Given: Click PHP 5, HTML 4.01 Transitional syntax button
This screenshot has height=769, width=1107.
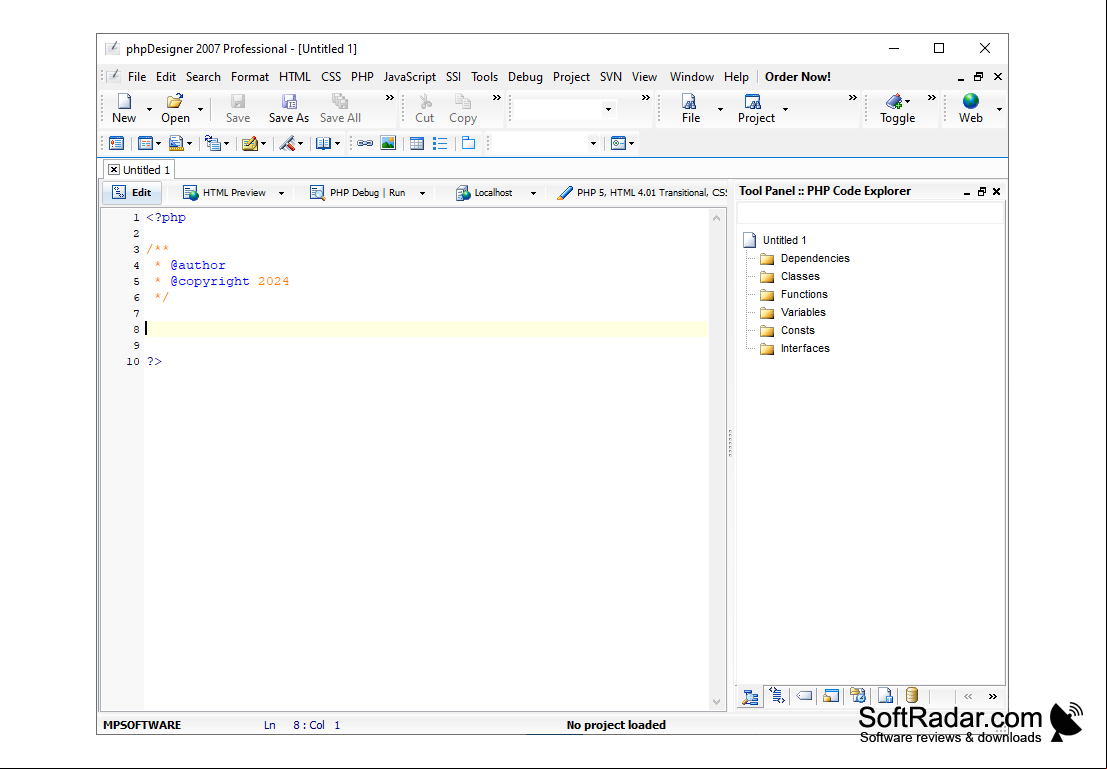Looking at the screenshot, I should pyautogui.click(x=642, y=193).
